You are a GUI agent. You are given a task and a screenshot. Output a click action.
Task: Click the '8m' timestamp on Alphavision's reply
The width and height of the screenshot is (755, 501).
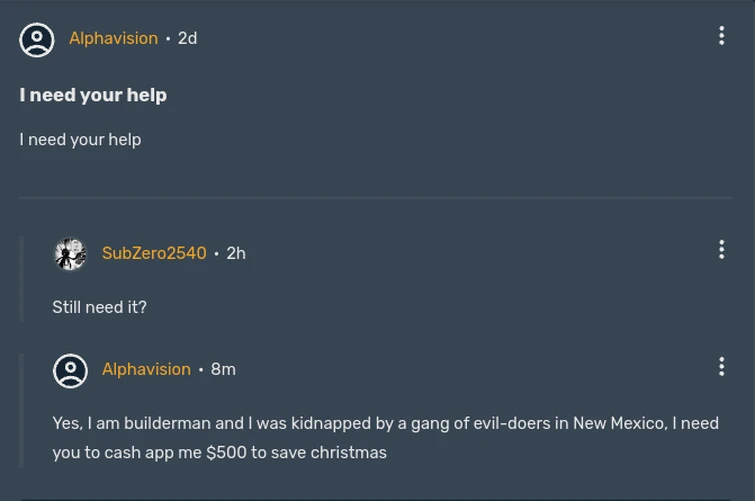(x=223, y=369)
